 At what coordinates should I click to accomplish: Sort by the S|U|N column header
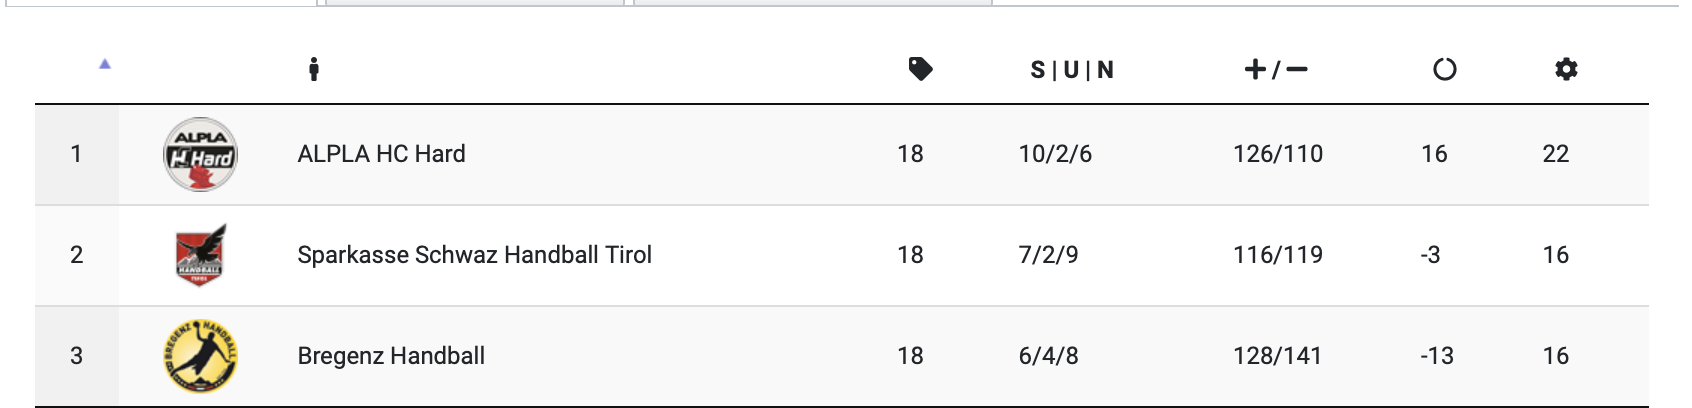click(x=1072, y=70)
